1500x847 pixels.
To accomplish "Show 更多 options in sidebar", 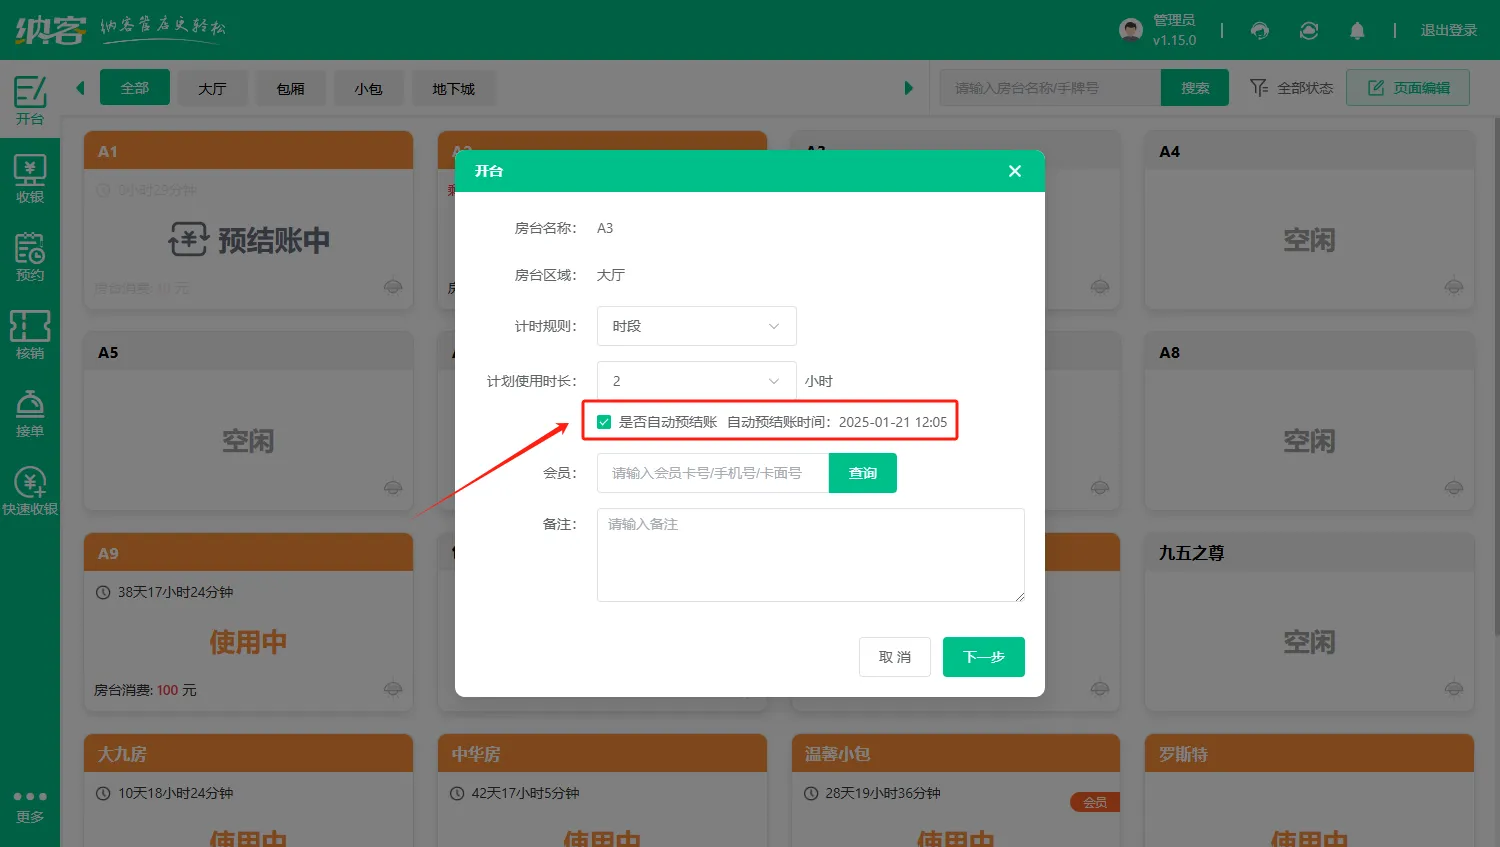I will (x=30, y=806).
